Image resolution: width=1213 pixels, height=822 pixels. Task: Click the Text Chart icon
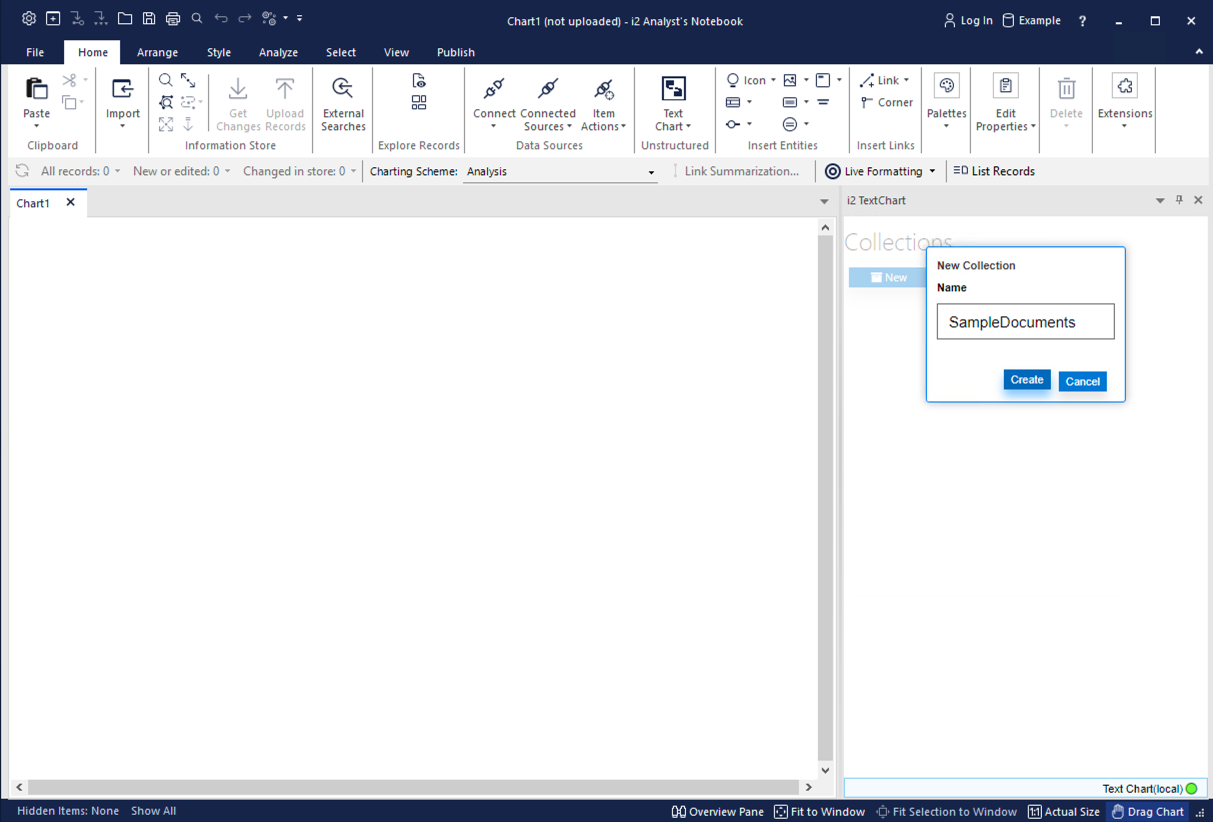pyautogui.click(x=674, y=89)
